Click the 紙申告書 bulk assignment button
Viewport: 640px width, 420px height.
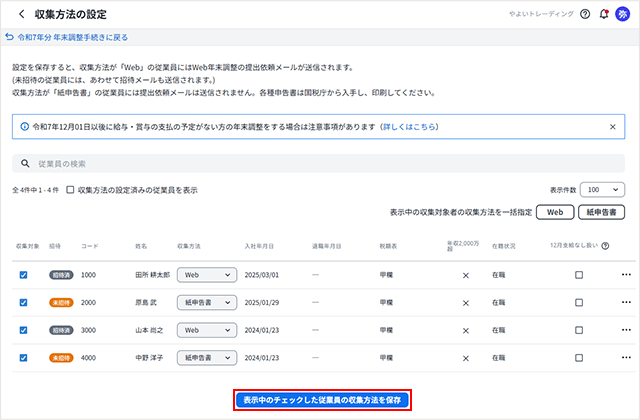[601, 212]
